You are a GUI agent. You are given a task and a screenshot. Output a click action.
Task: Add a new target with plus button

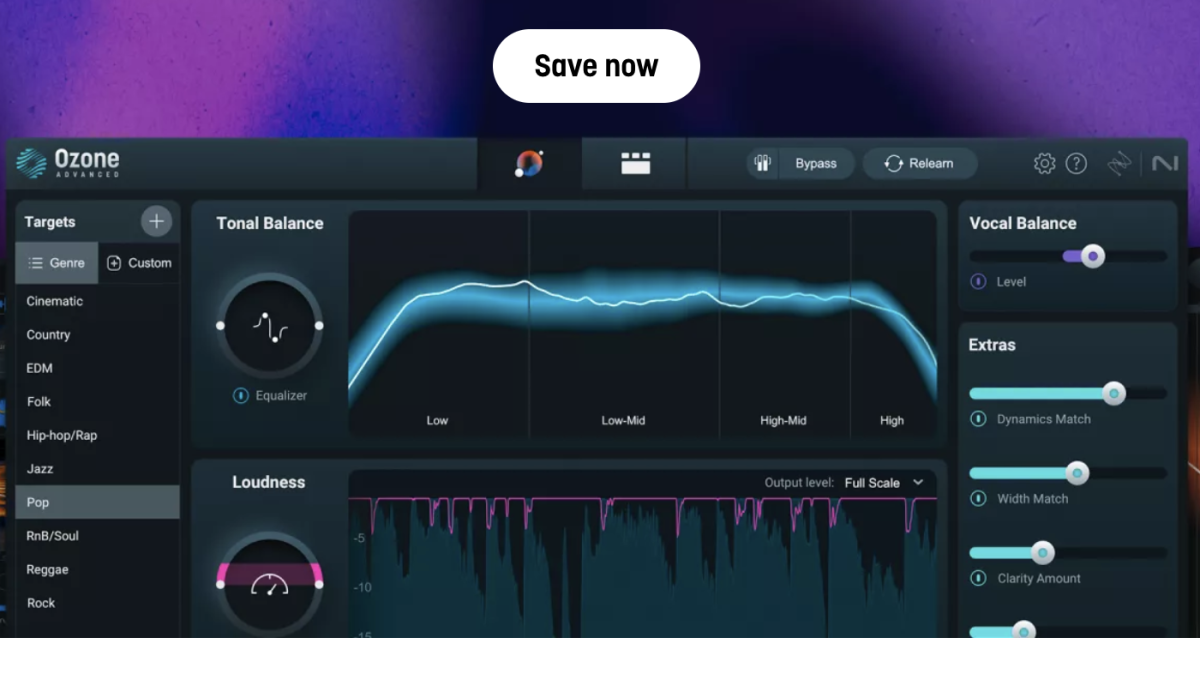(x=156, y=221)
